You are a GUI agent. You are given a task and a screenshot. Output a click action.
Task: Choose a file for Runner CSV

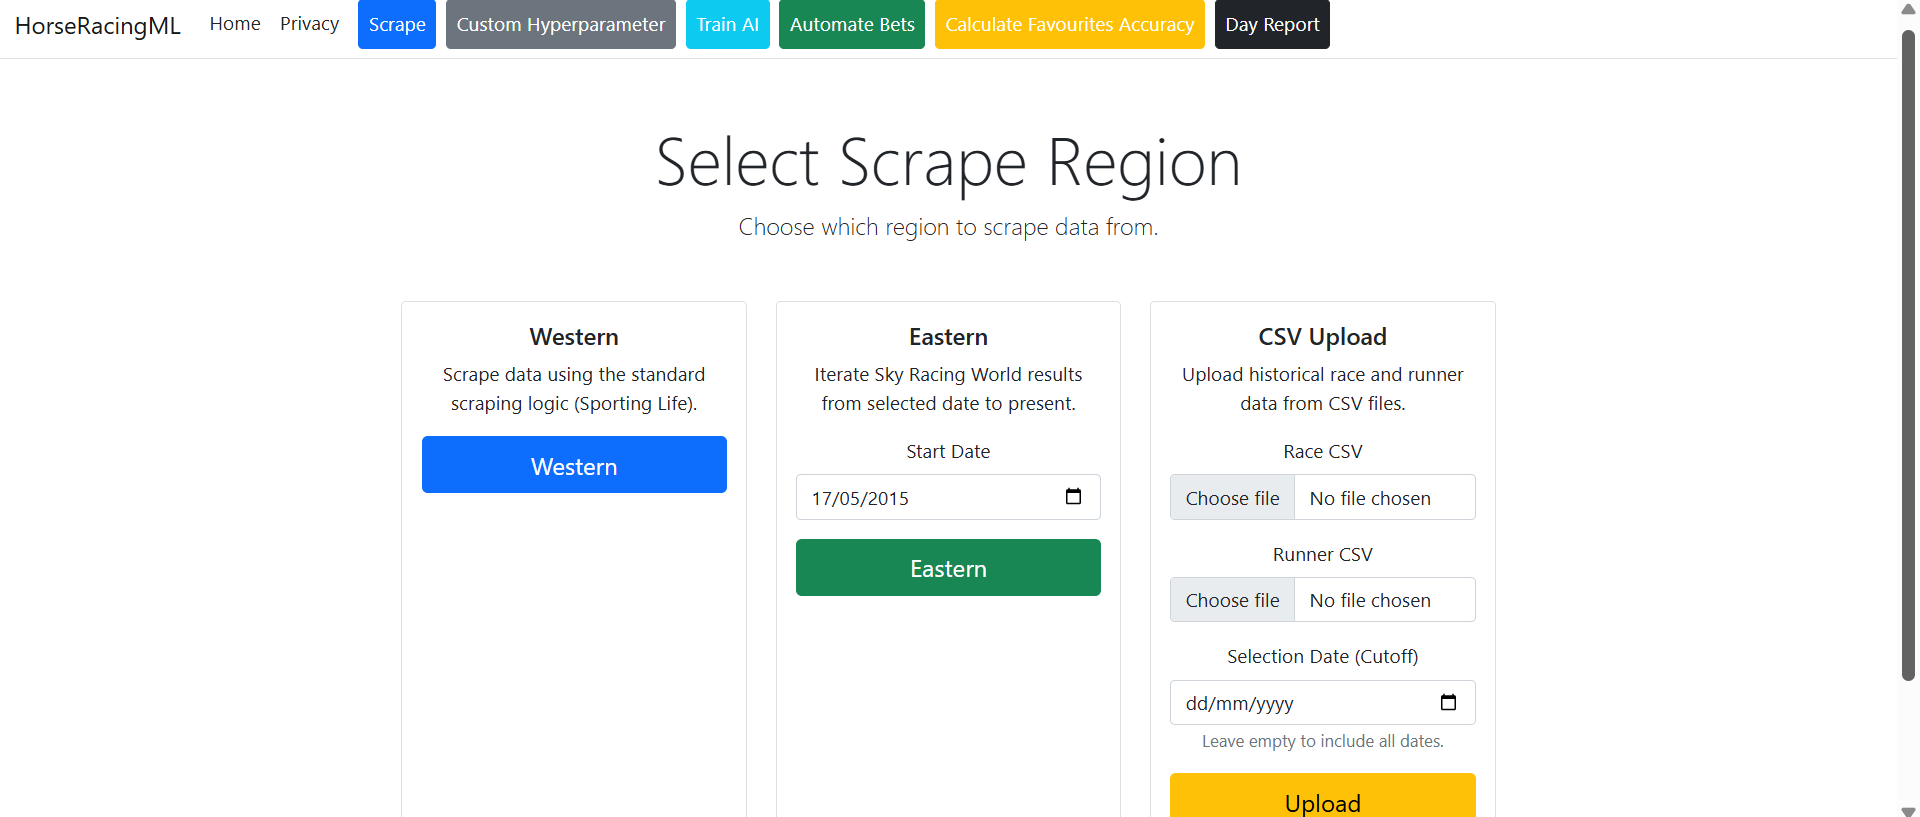1232,600
